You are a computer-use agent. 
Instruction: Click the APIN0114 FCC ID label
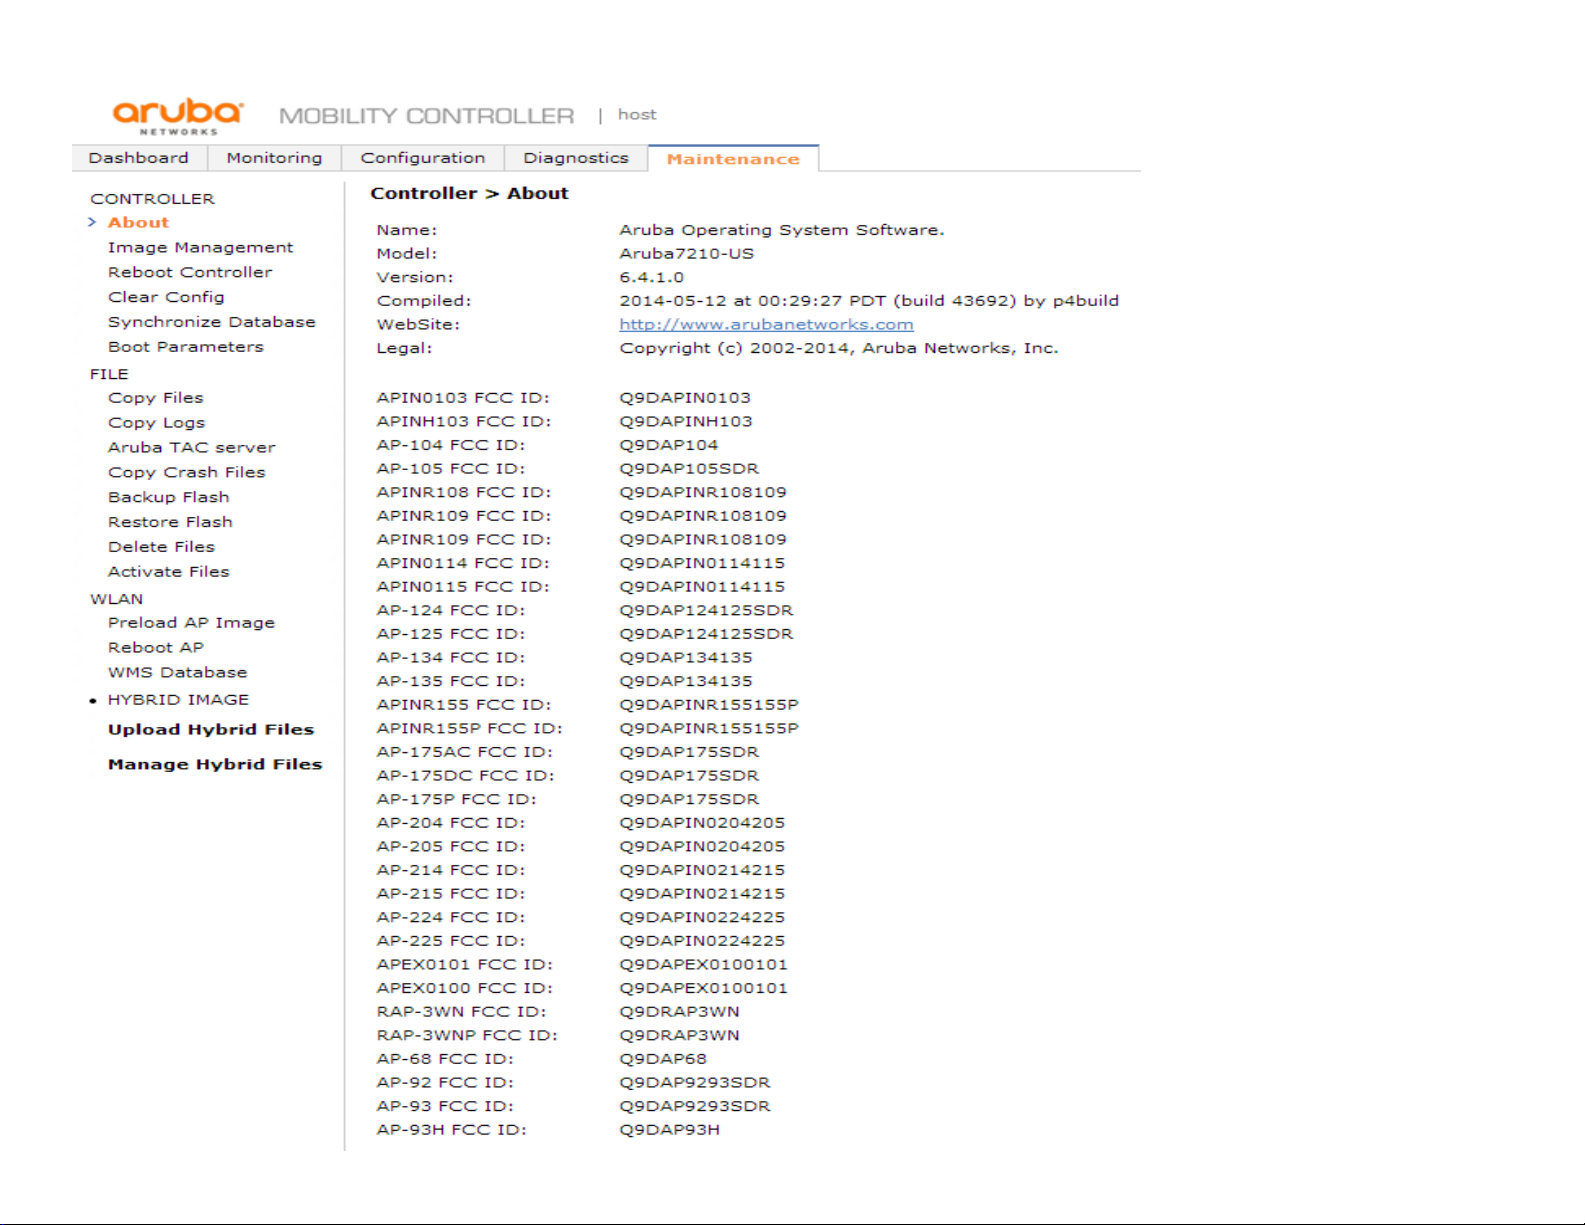point(463,563)
